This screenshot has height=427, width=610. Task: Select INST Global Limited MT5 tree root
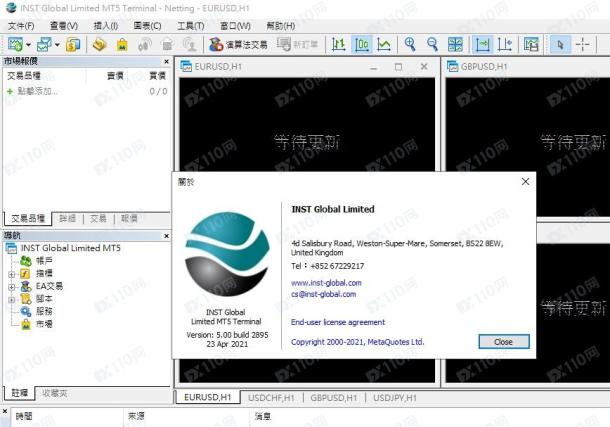tap(70, 248)
